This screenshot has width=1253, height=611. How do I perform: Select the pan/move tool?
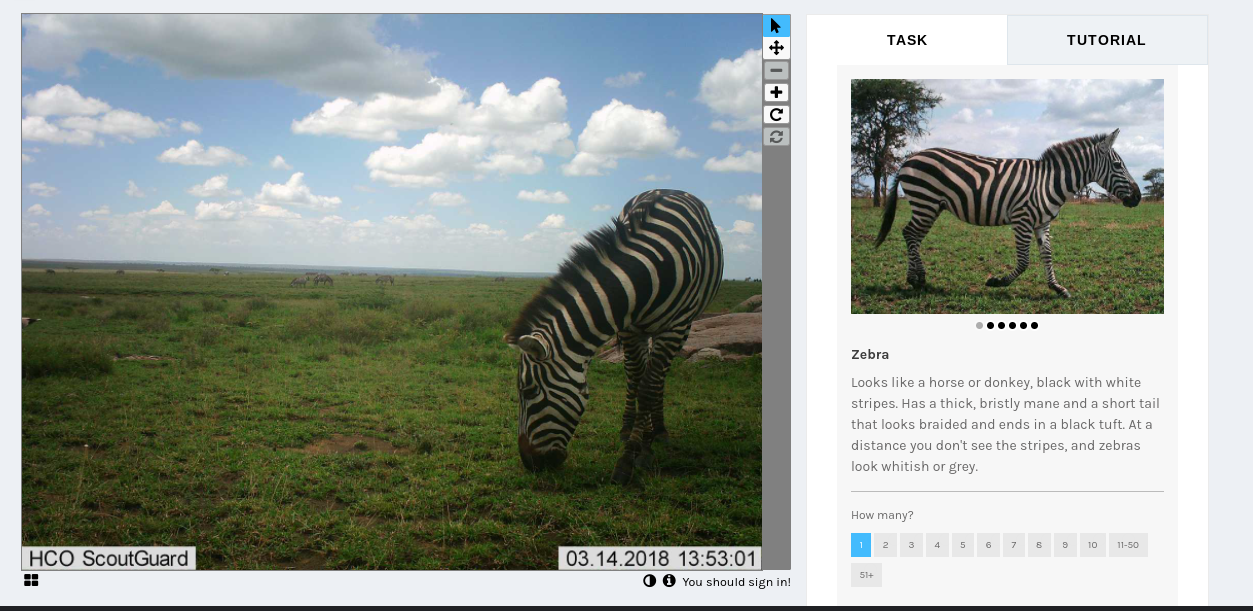pos(776,48)
